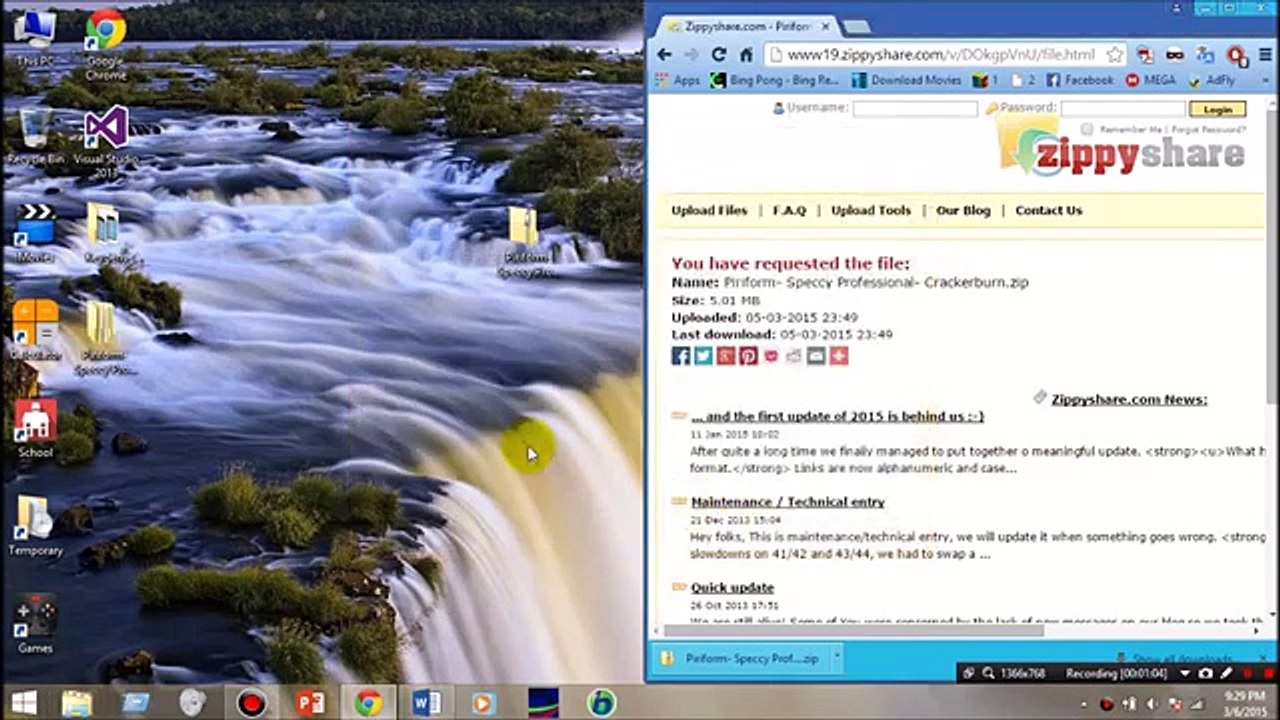The image size is (1280, 720).
Task: Click the Login button
Action: (x=1218, y=109)
